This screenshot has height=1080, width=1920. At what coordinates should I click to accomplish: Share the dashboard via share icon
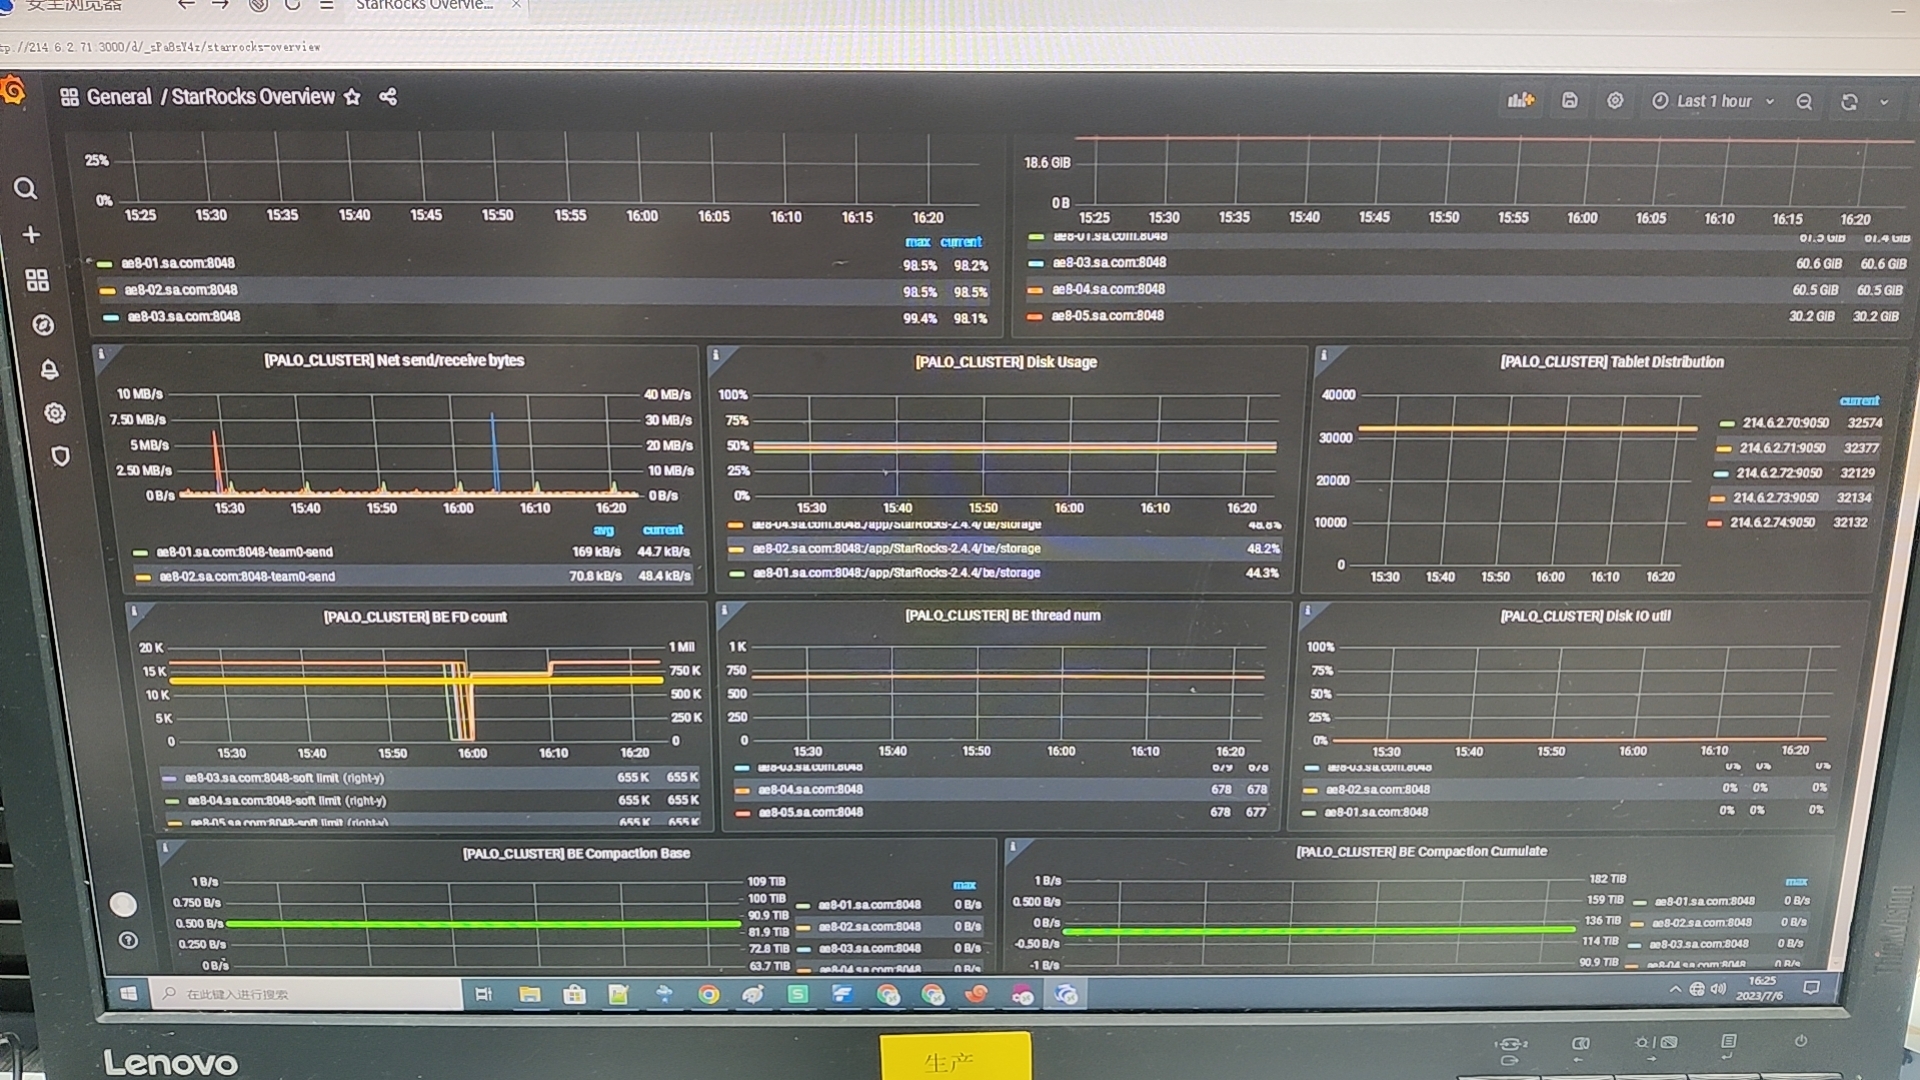(388, 97)
